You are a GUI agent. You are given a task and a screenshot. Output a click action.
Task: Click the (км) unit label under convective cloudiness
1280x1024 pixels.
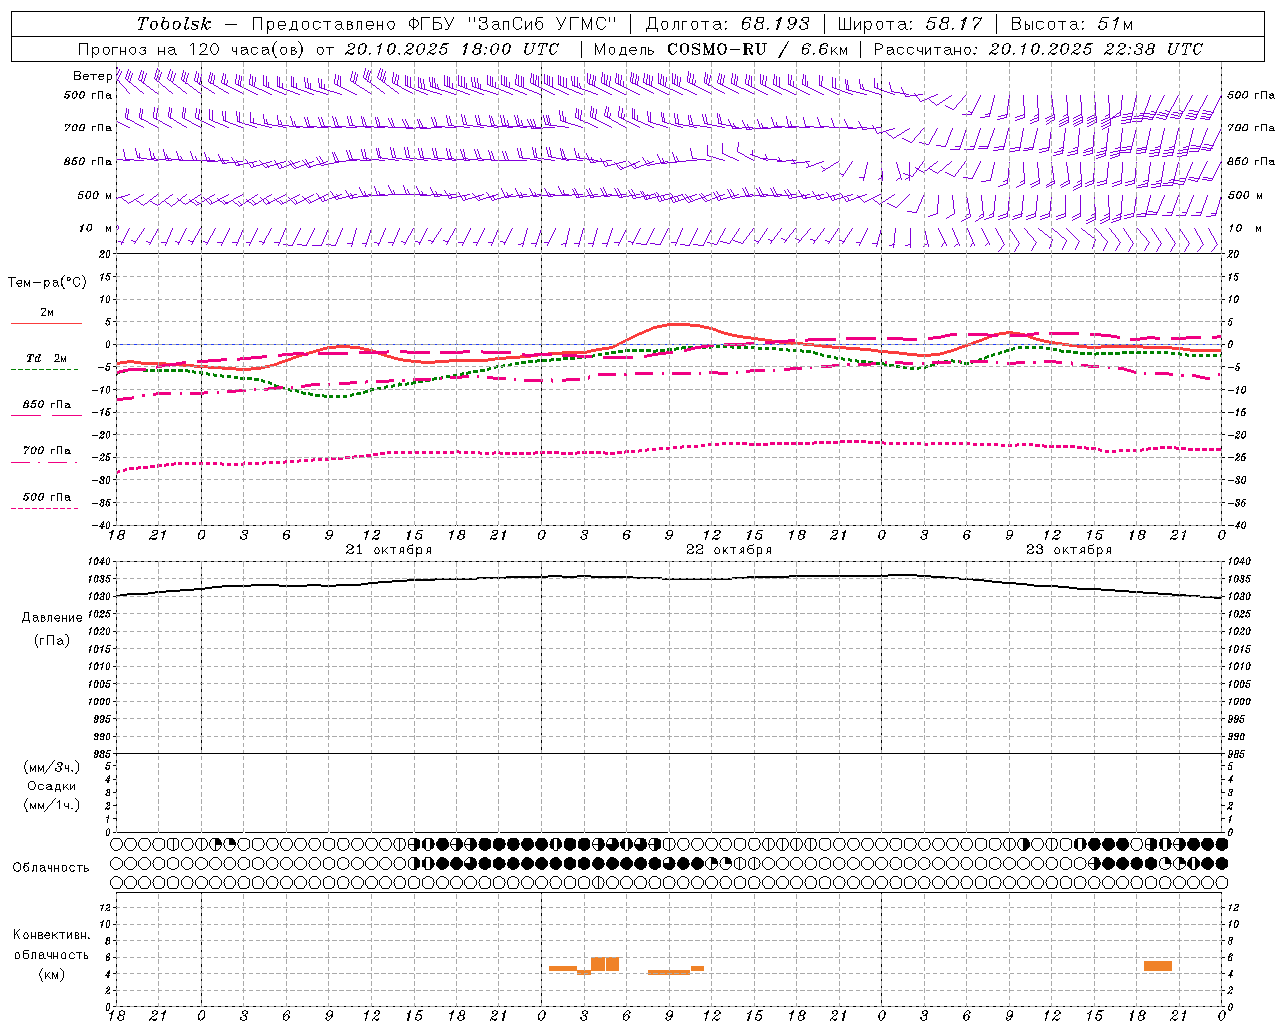click(52, 974)
